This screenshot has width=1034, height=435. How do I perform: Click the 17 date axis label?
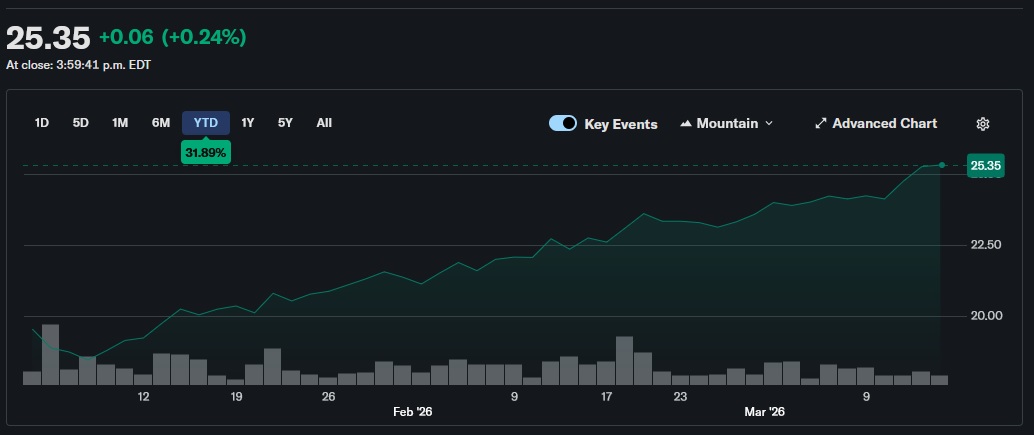click(607, 397)
